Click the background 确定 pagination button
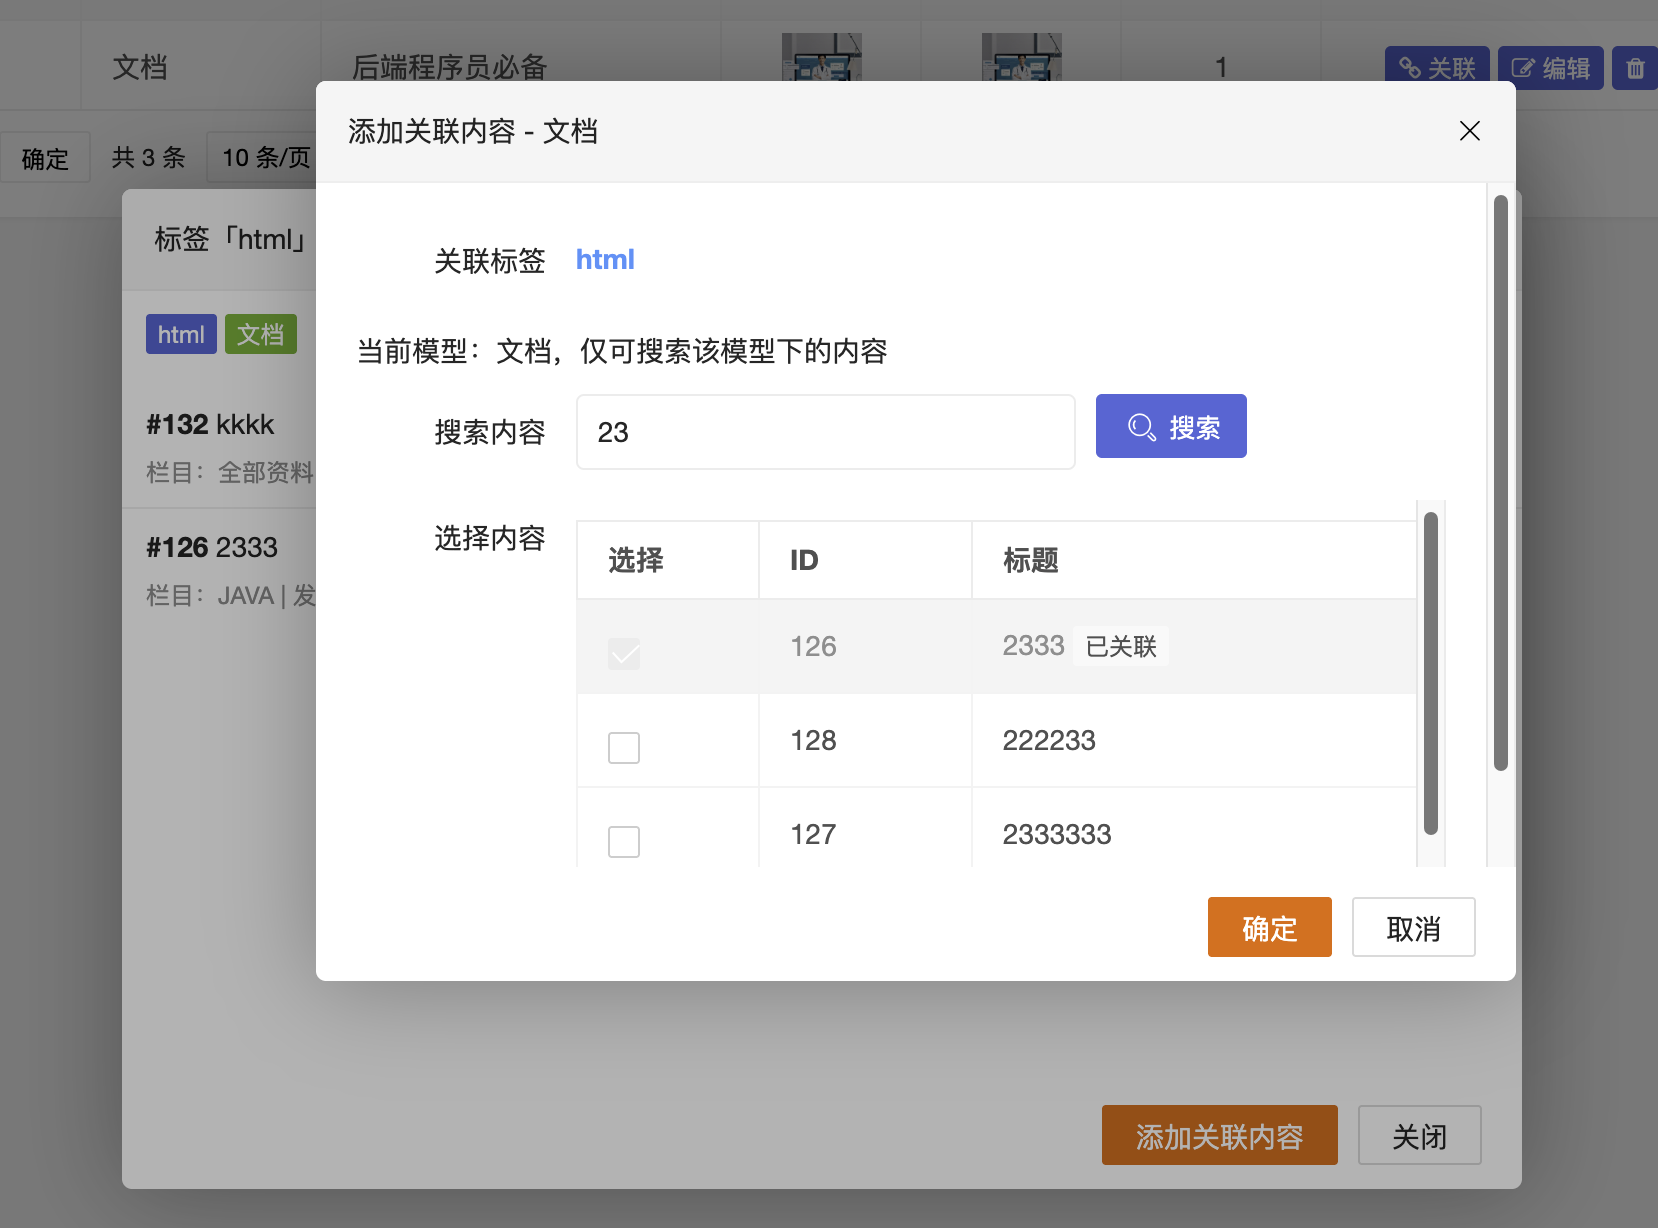 45,157
